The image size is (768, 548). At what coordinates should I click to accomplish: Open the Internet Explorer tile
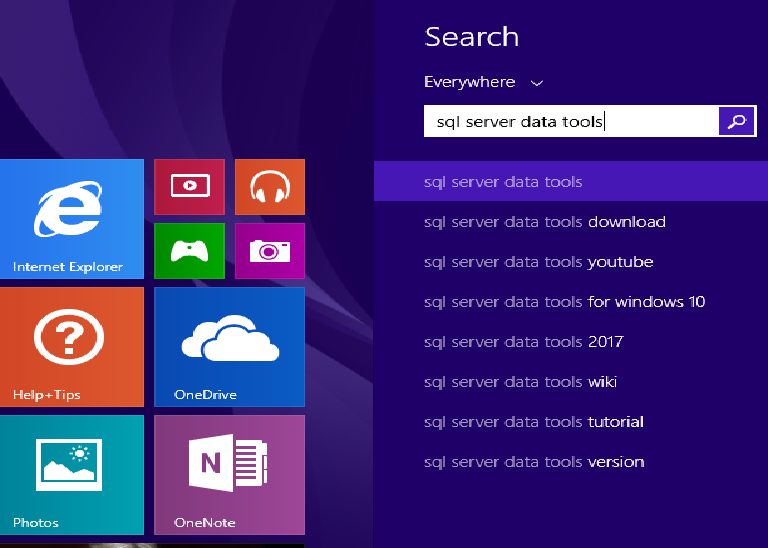(72, 219)
